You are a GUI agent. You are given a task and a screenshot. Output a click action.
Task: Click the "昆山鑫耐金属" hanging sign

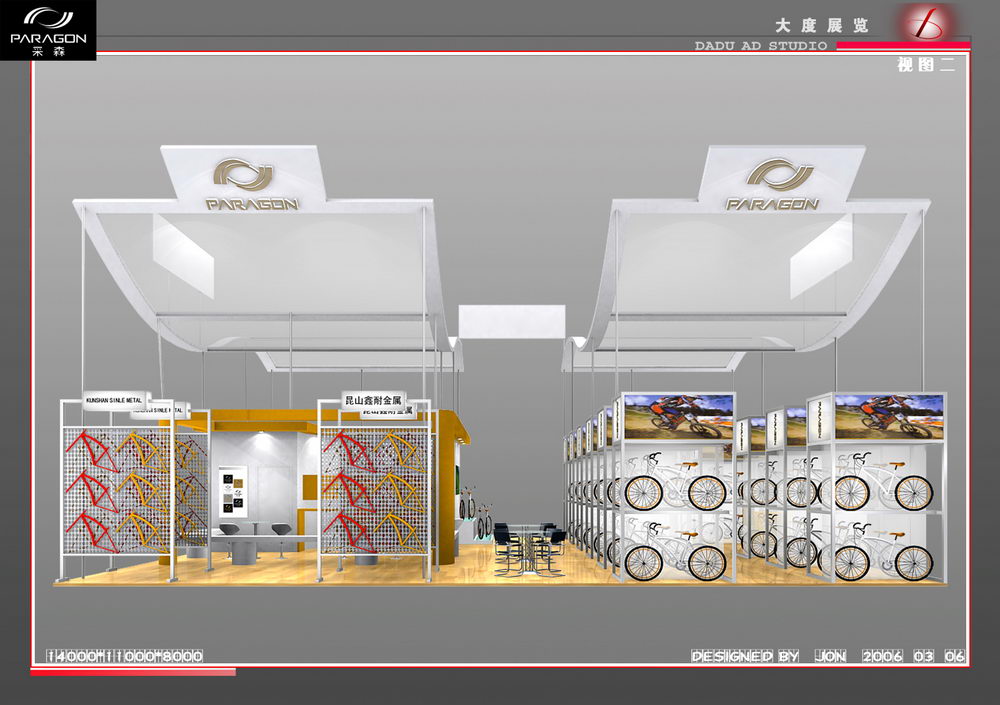coord(373,401)
